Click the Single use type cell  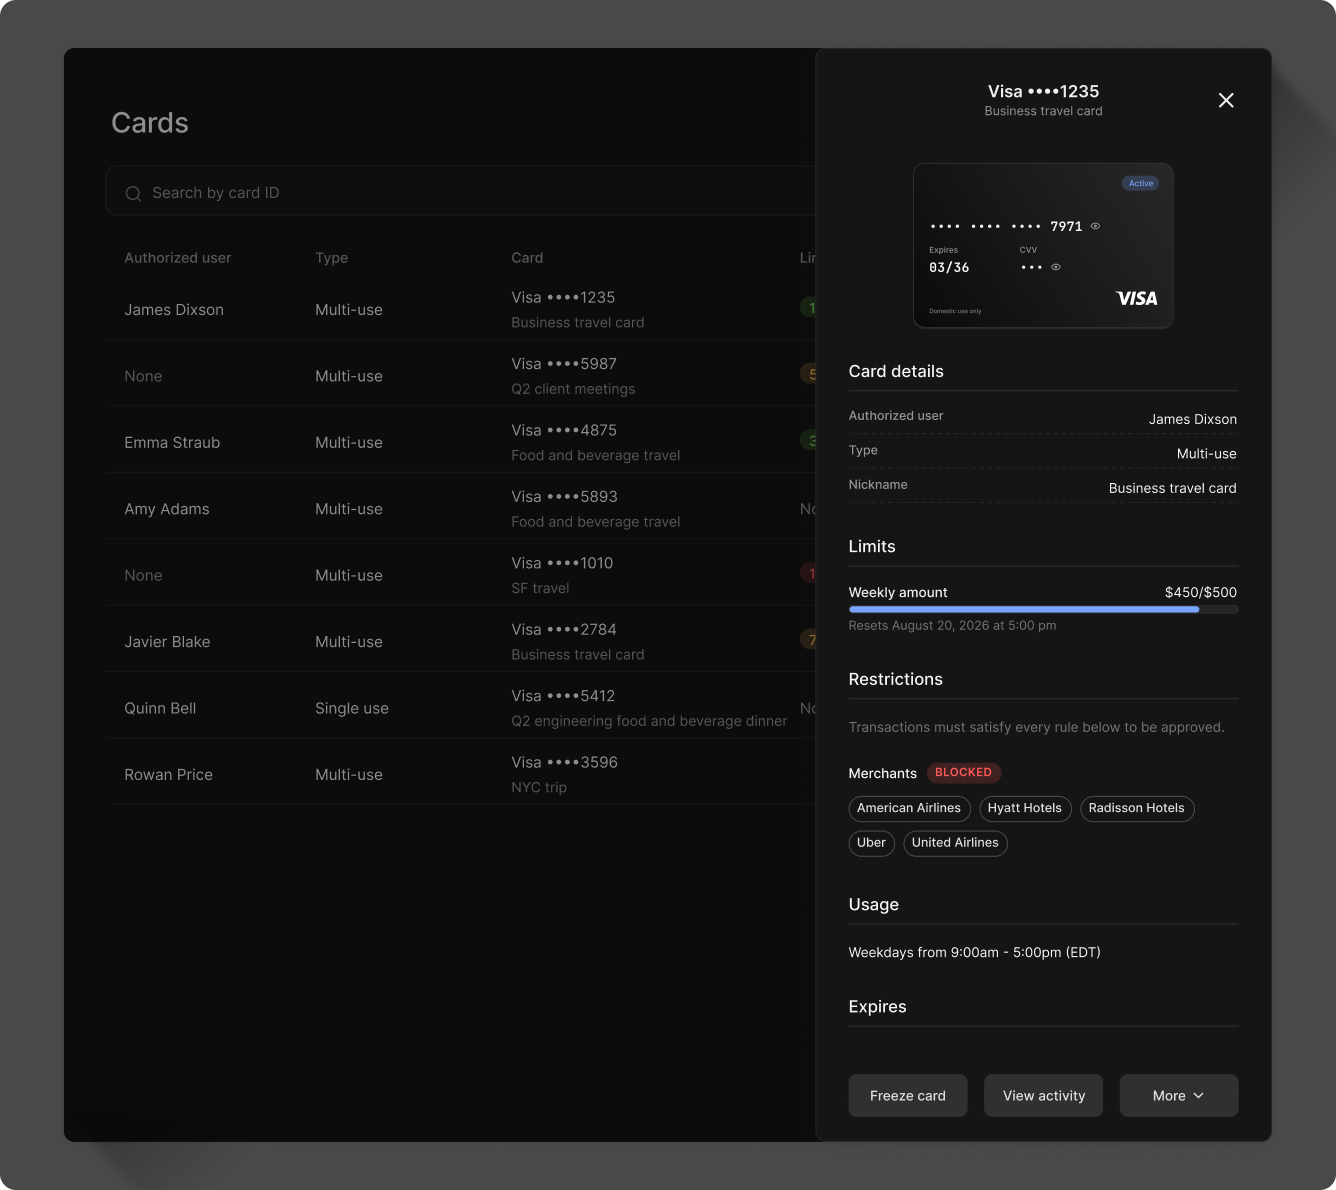pos(352,708)
